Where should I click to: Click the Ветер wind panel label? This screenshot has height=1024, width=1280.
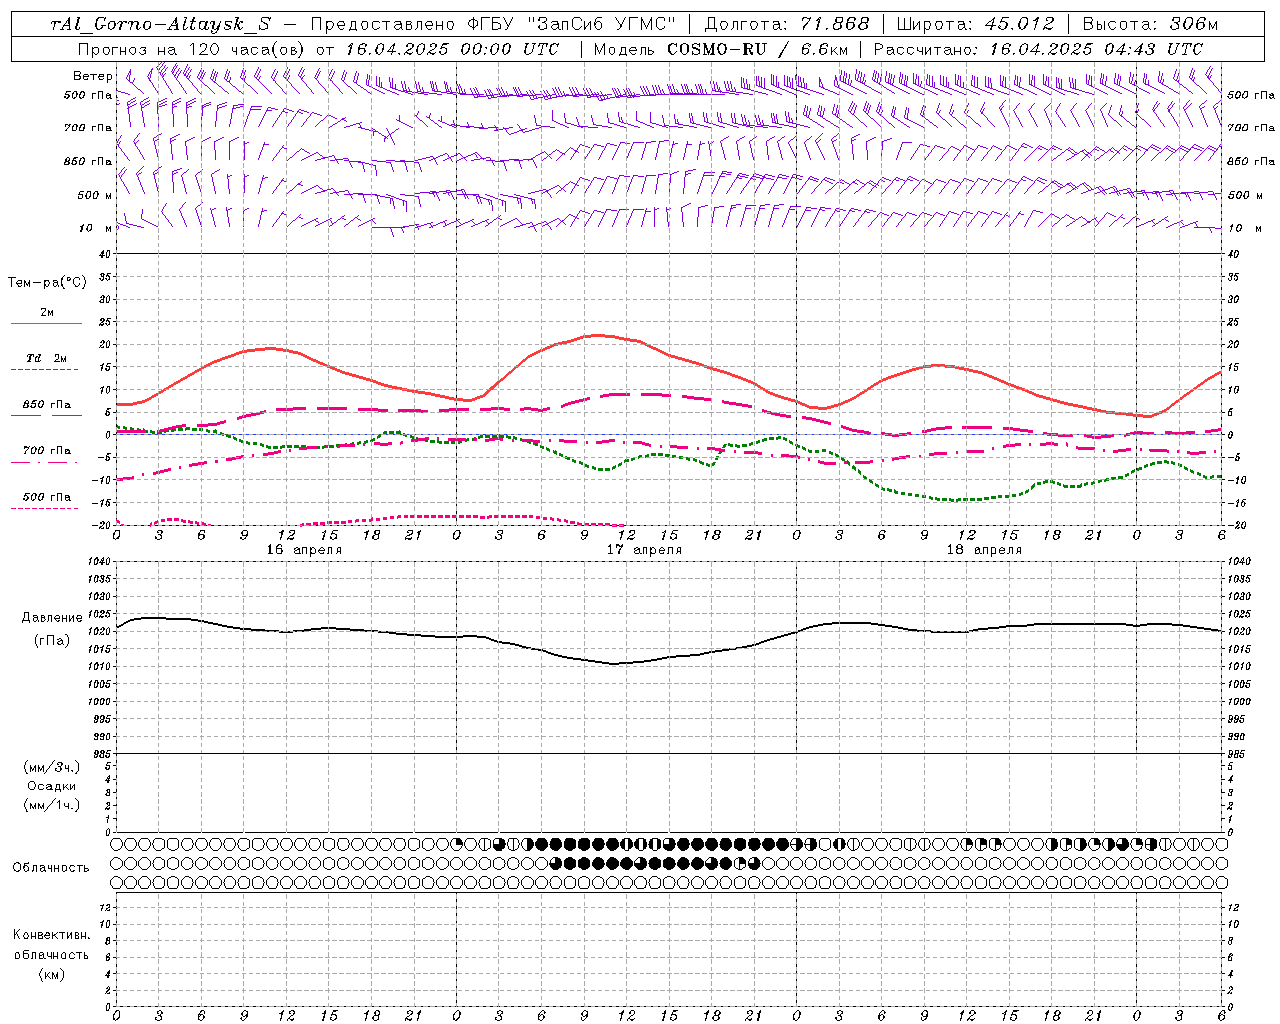tap(93, 76)
